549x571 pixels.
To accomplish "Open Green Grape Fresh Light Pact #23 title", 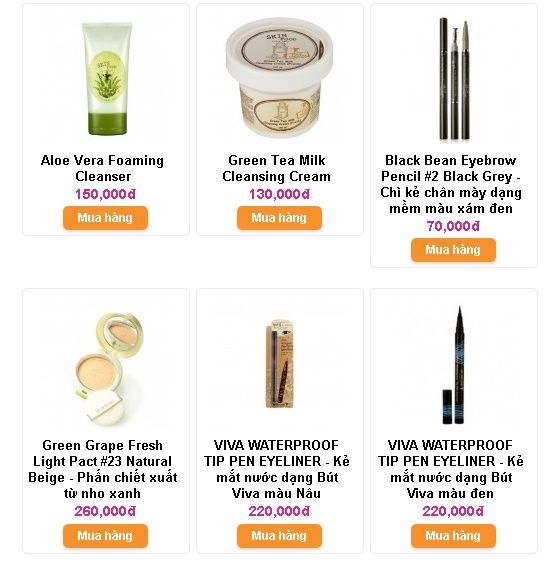I will [x=103, y=469].
